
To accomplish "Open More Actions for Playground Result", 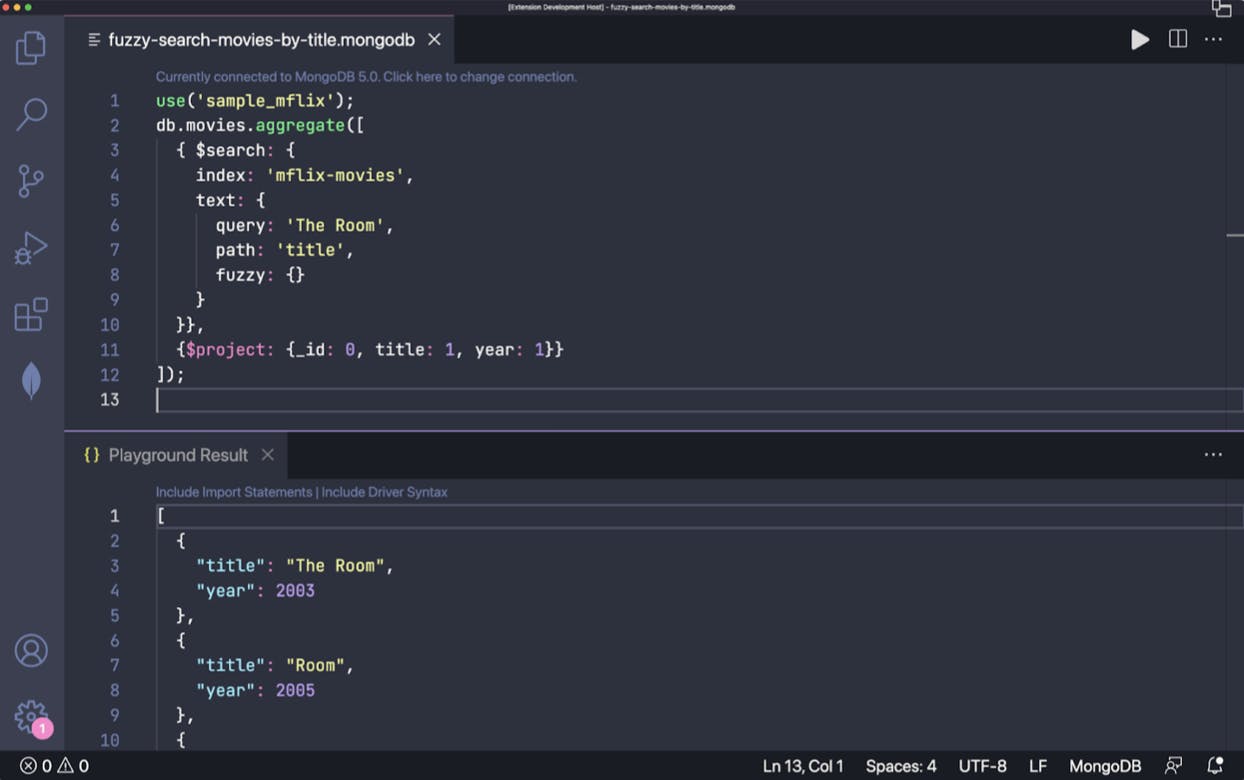I will coord(1213,454).
